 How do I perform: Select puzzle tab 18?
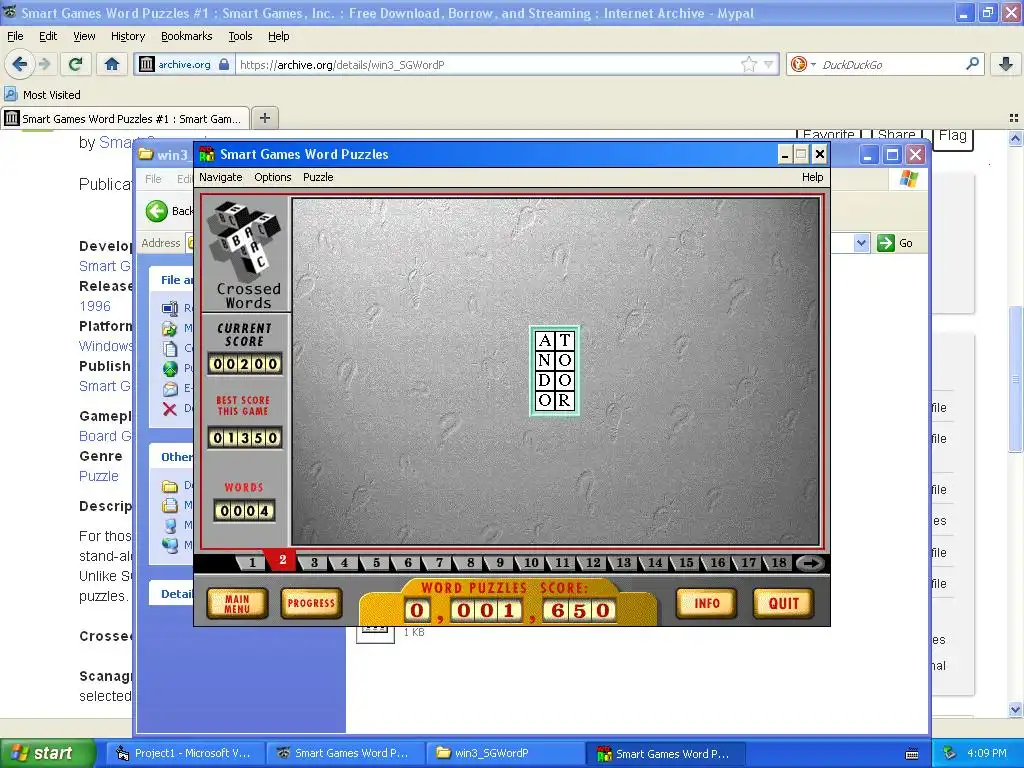point(778,563)
